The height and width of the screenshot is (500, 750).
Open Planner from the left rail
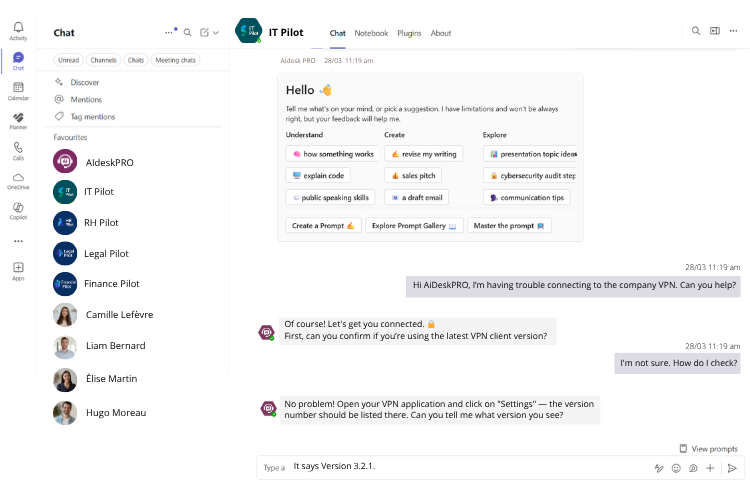18,121
